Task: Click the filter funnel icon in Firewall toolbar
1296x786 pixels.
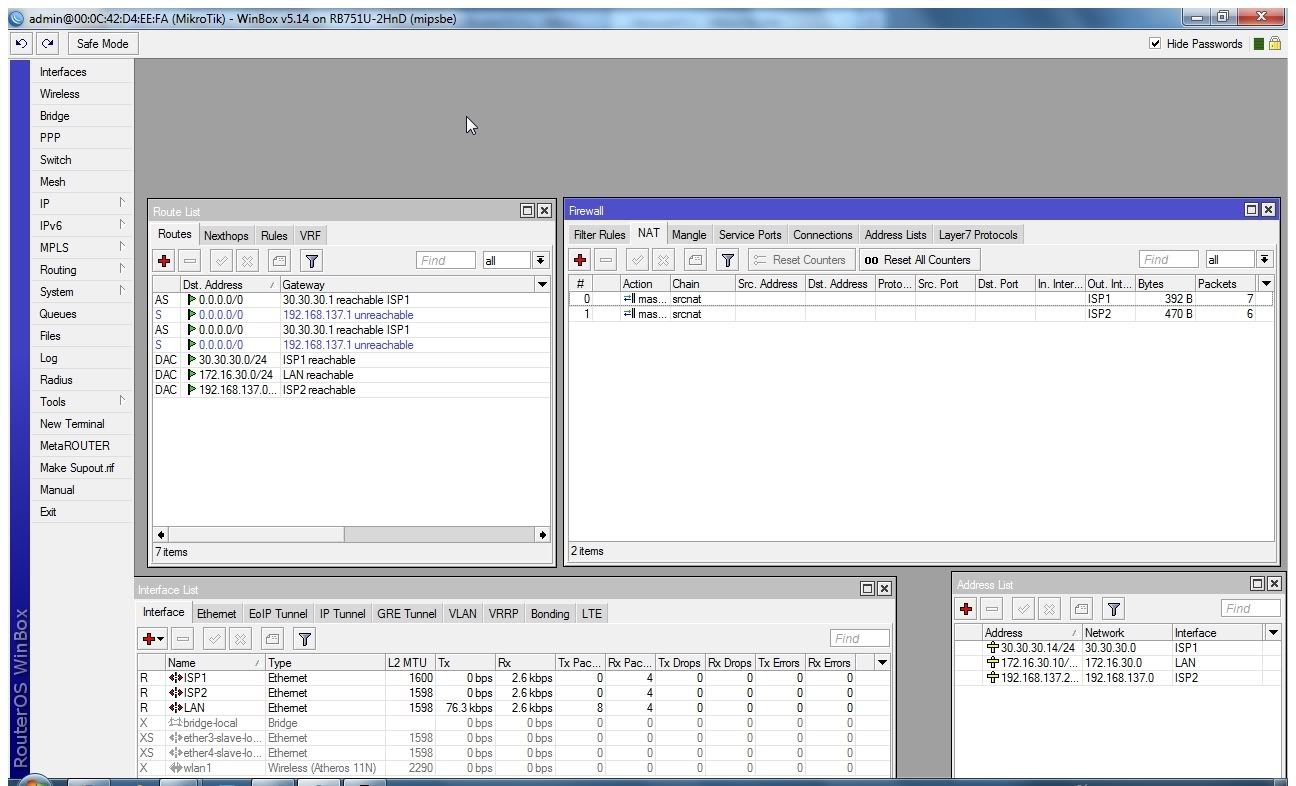Action: (728, 260)
